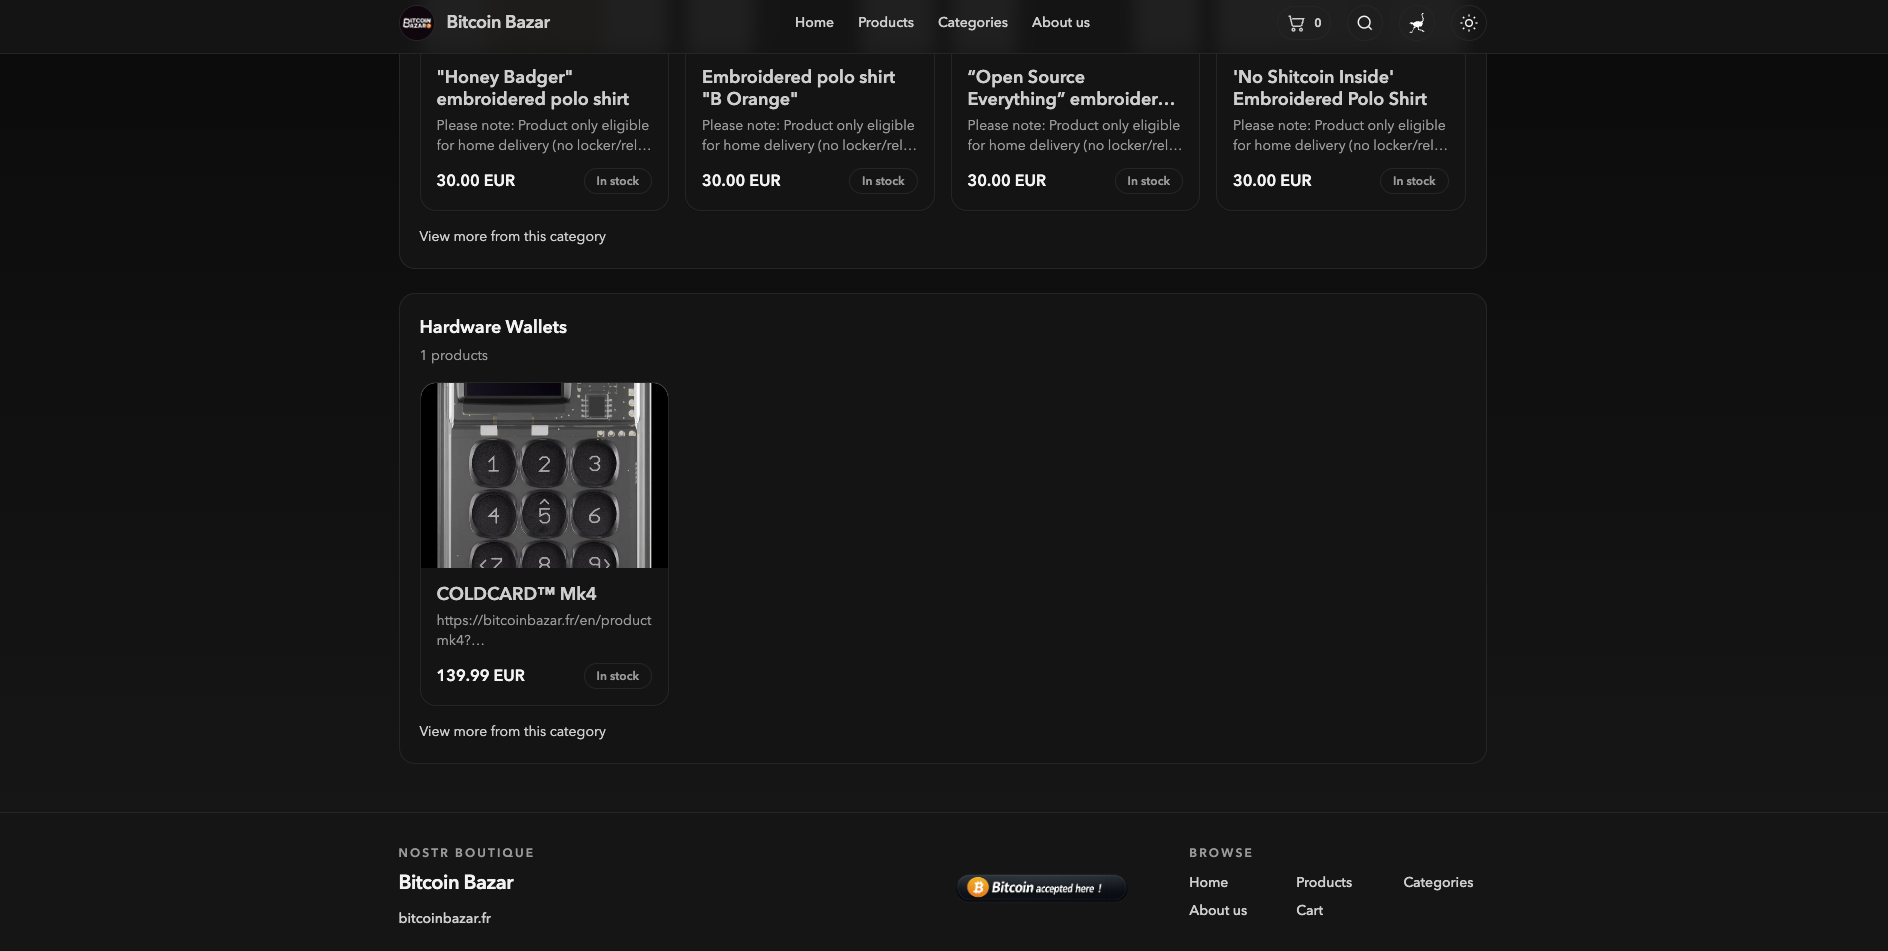
Task: Open the COLDCARD Mk4 product image
Action: (544, 475)
